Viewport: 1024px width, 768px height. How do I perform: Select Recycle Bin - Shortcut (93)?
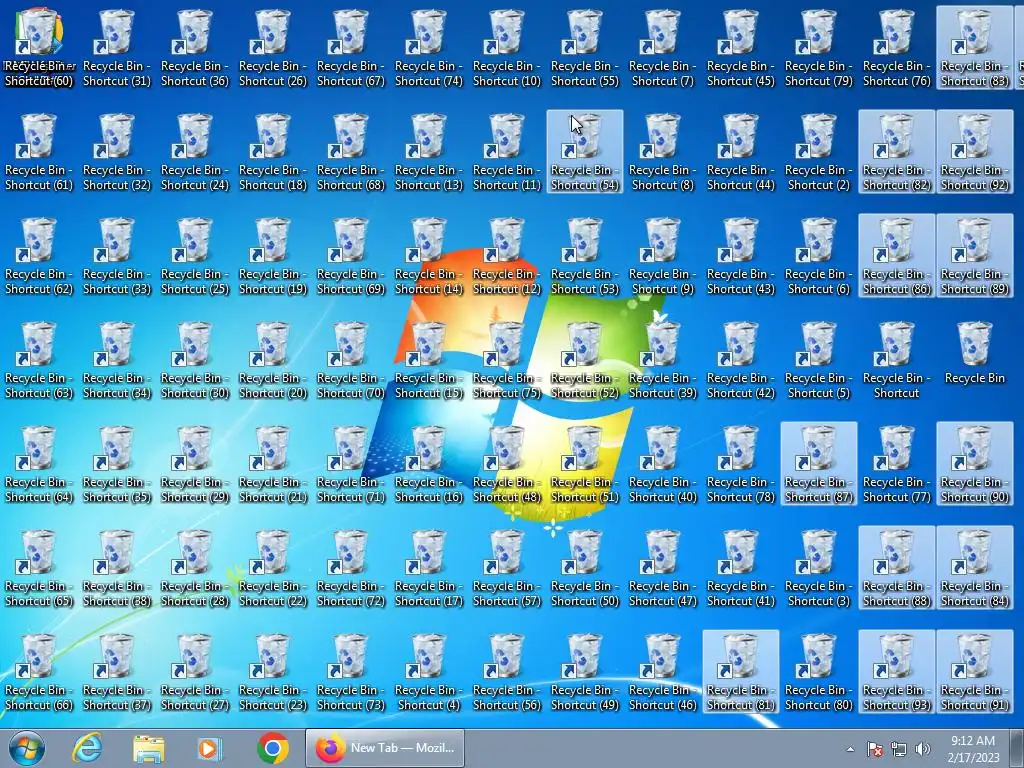tap(897, 671)
